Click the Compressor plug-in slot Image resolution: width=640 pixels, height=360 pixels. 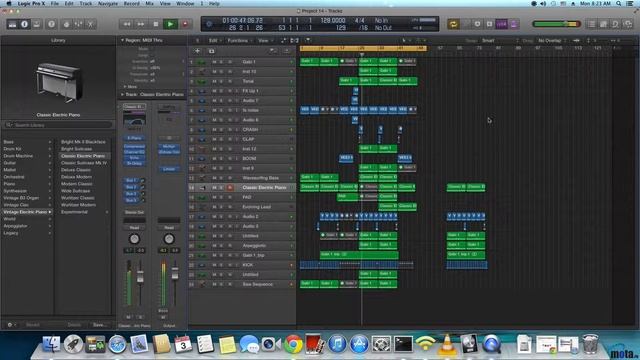click(134, 147)
